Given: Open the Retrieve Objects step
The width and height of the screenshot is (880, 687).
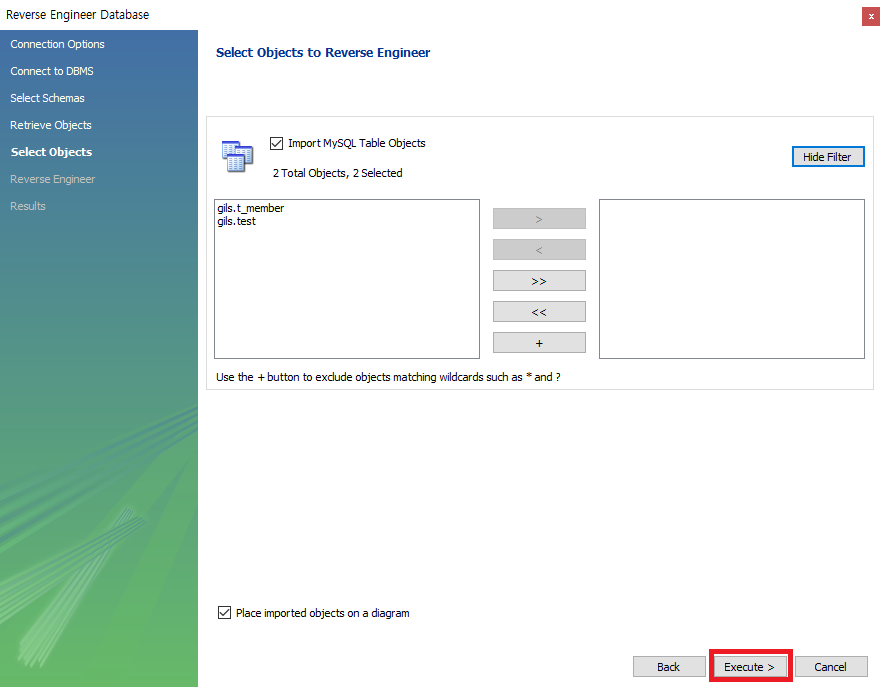Looking at the screenshot, I should tap(51, 125).
